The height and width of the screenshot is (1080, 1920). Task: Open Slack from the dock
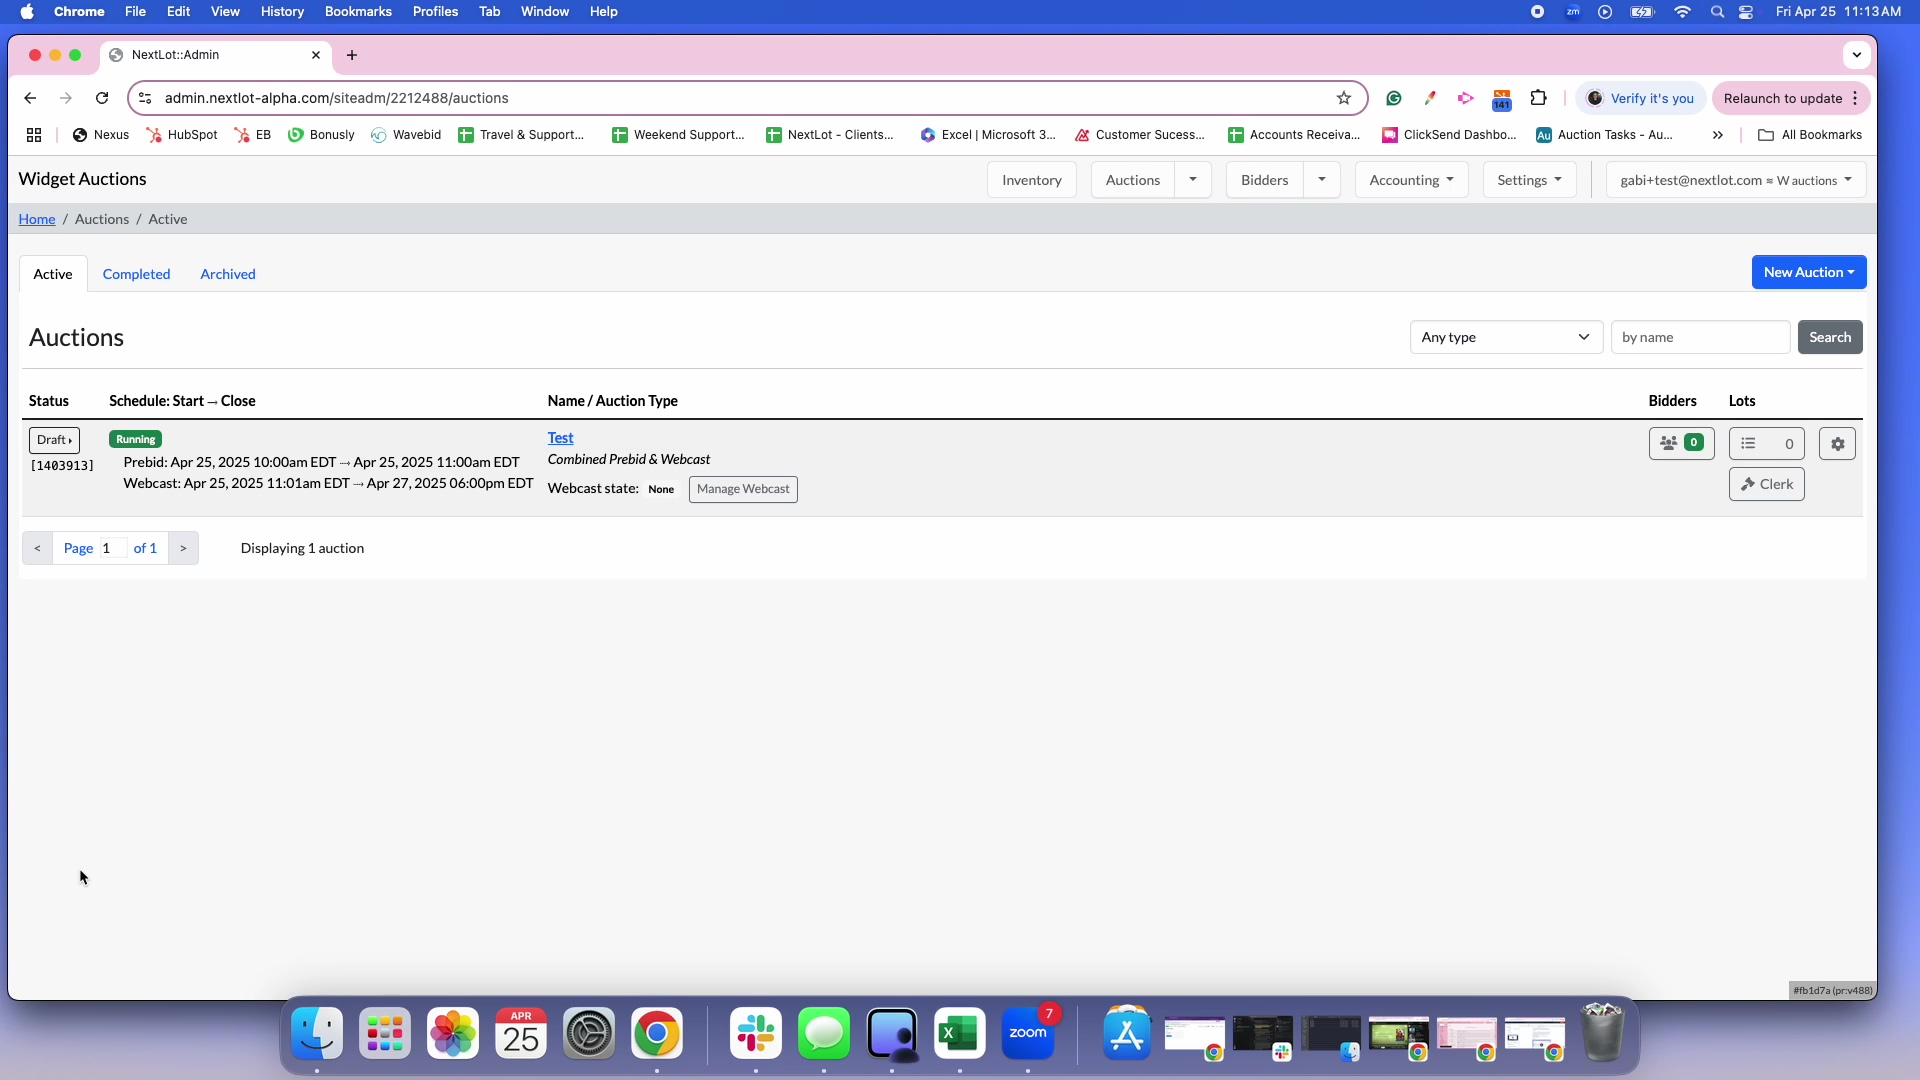[756, 1034]
